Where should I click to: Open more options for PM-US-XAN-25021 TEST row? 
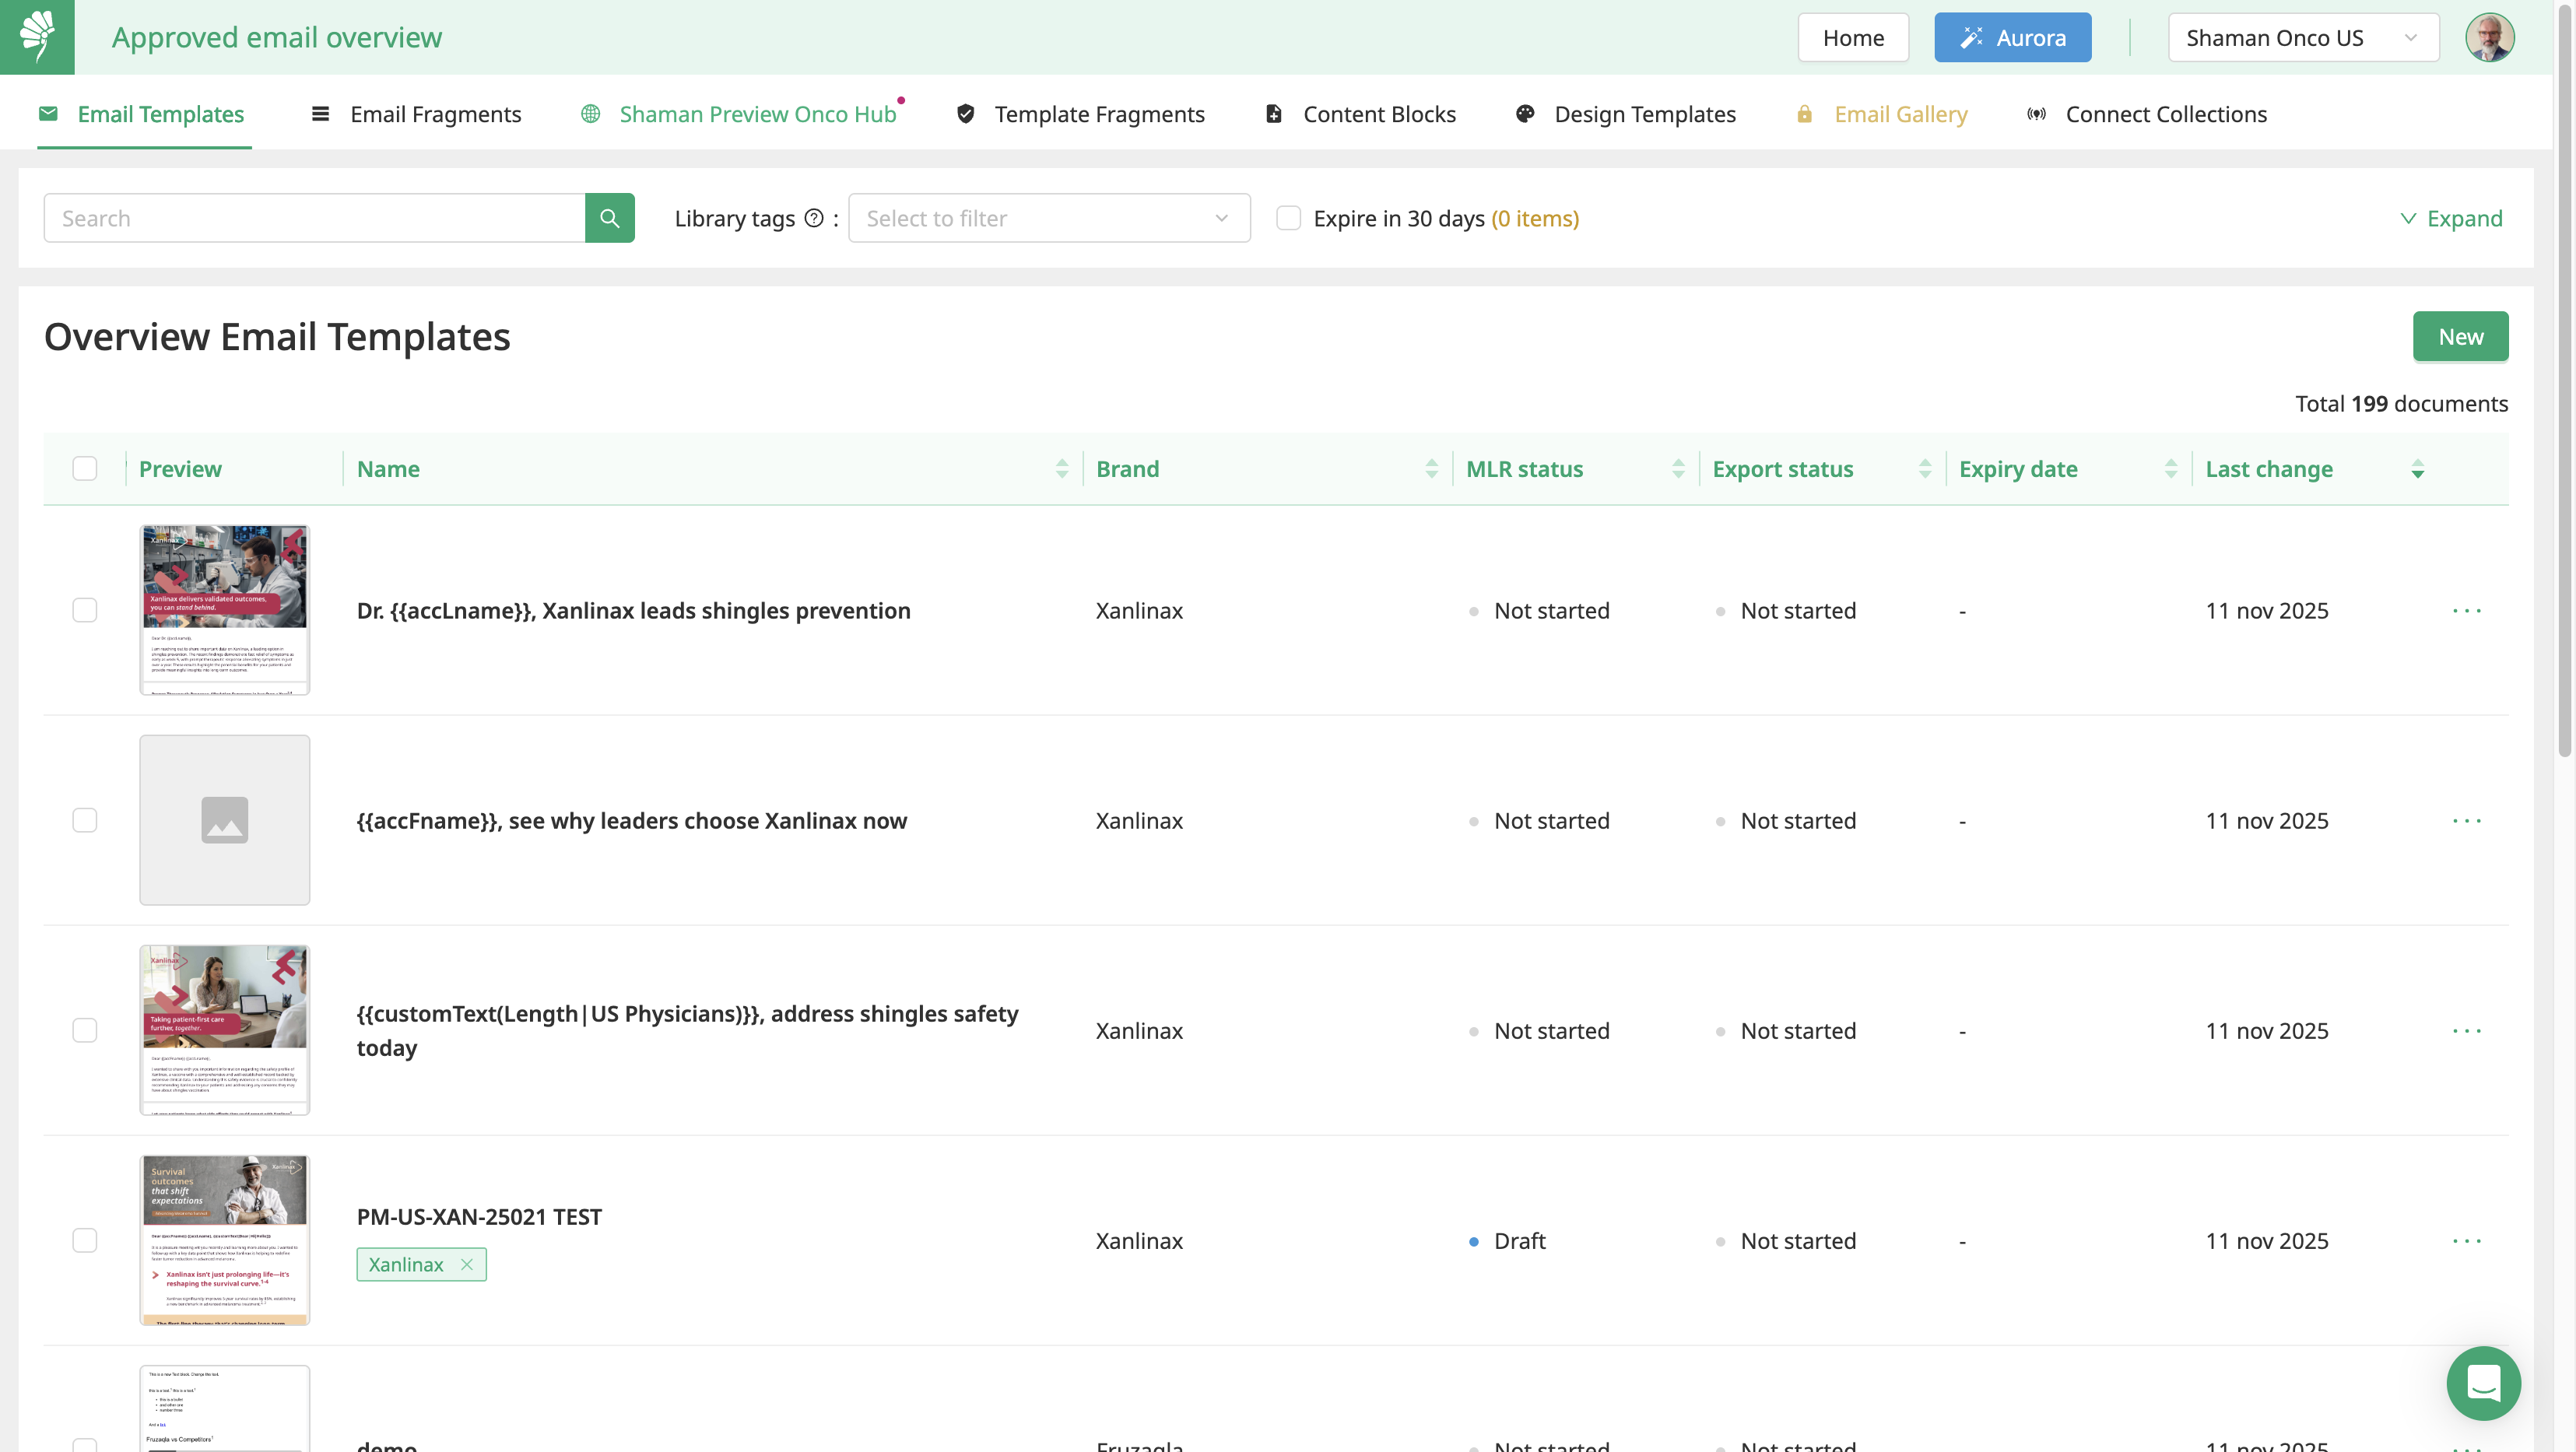click(x=2466, y=1241)
